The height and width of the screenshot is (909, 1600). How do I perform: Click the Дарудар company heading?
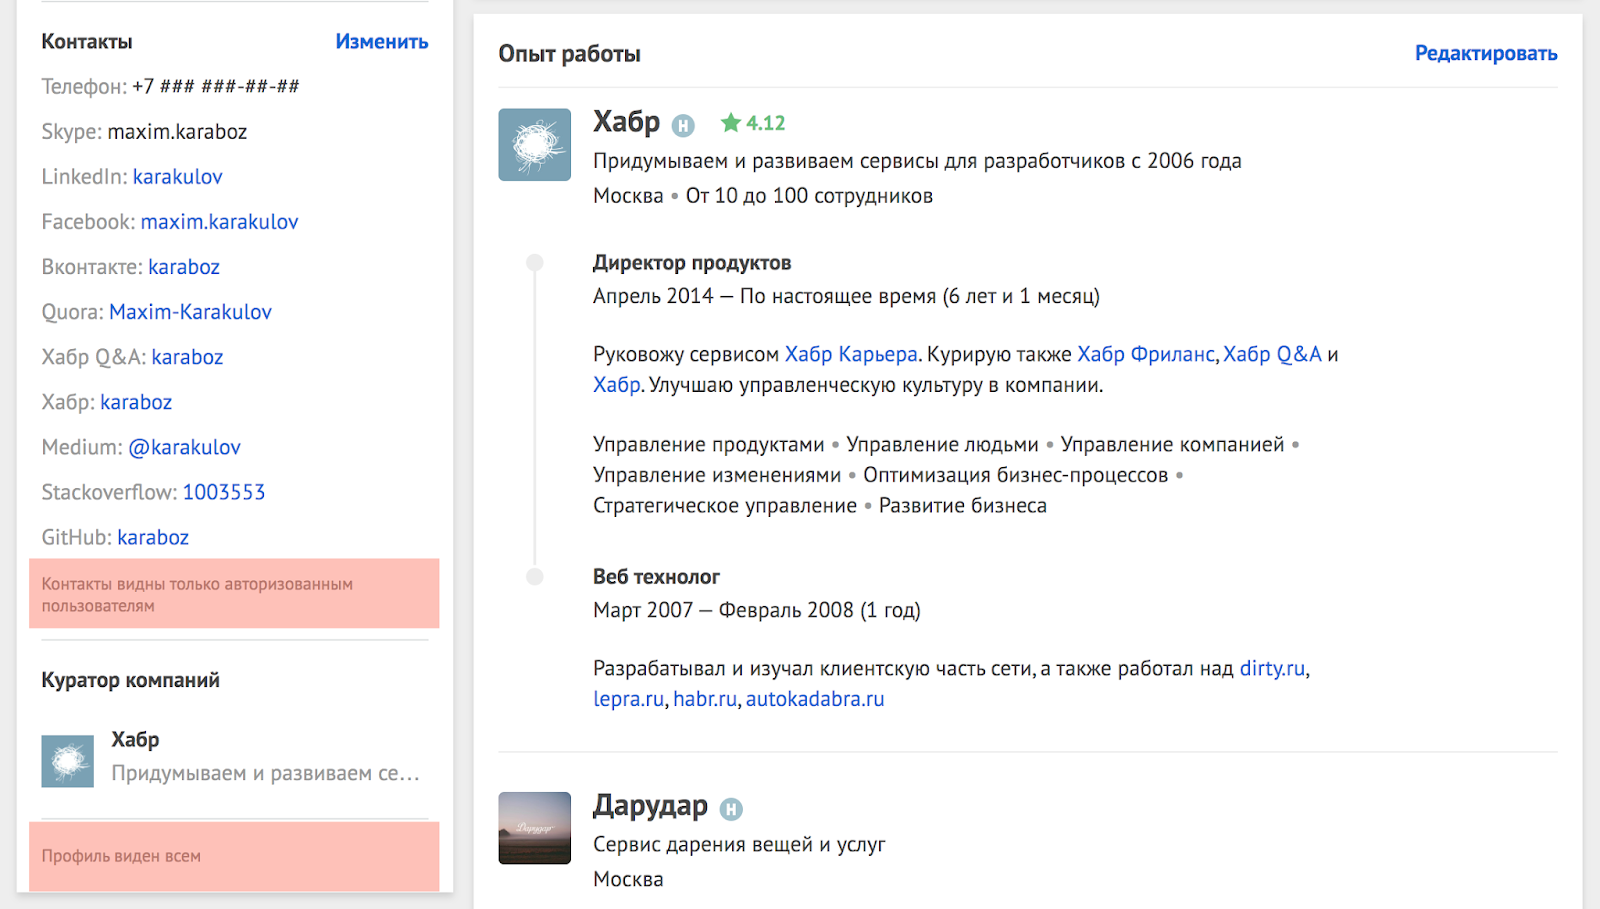click(x=651, y=805)
